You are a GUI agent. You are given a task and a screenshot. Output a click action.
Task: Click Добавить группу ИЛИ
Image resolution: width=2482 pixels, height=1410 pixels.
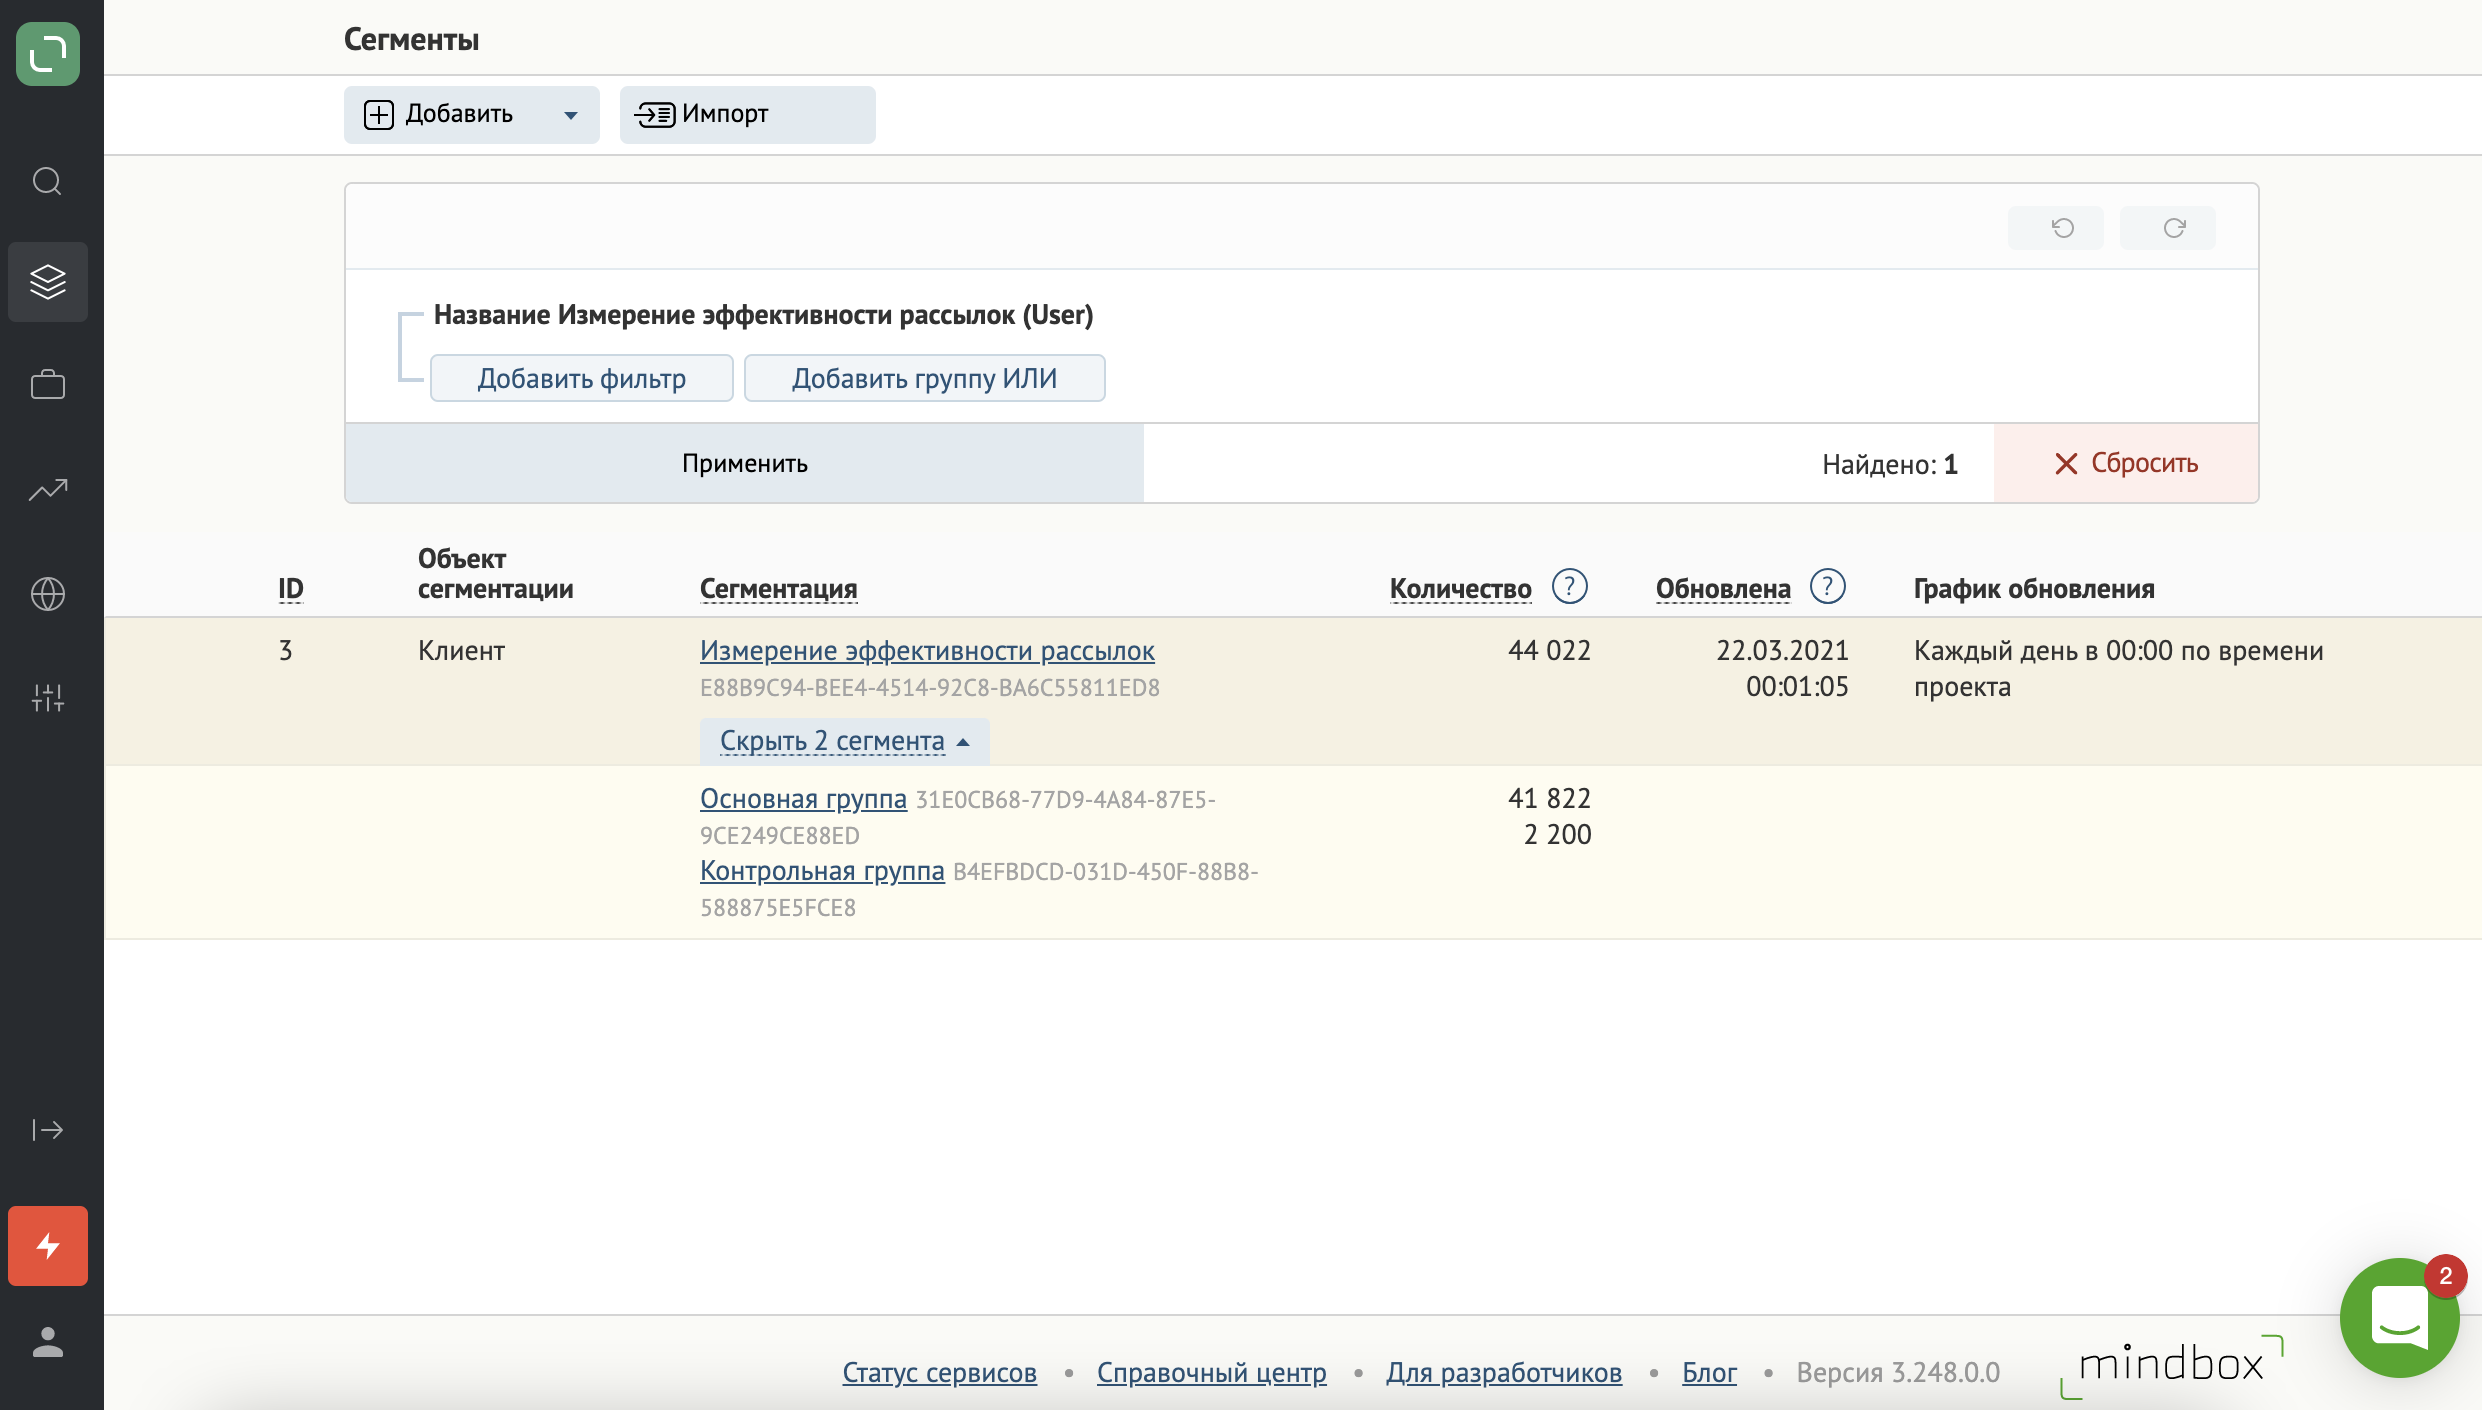coord(924,378)
